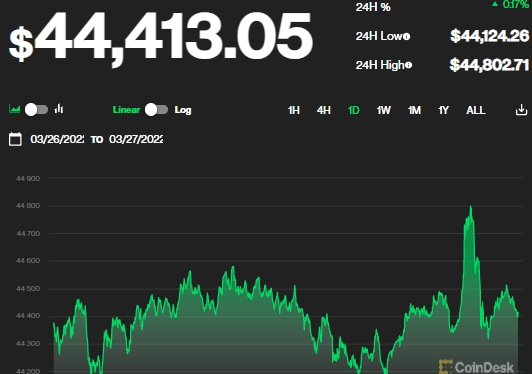Image resolution: width=532 pixels, height=374 pixels.
Task: Click the 24H Low info icon
Action: (x=406, y=36)
